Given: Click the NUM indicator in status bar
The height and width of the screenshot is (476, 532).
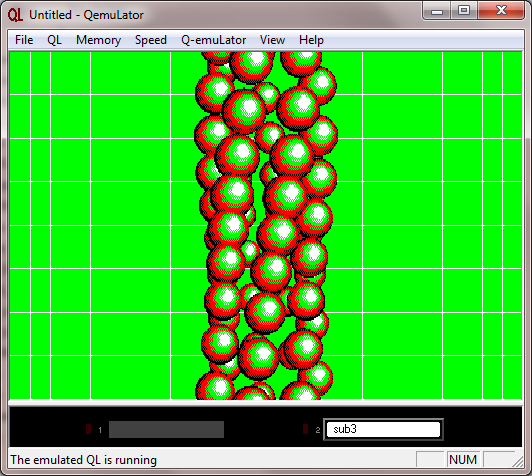Looking at the screenshot, I should pyautogui.click(x=463, y=460).
